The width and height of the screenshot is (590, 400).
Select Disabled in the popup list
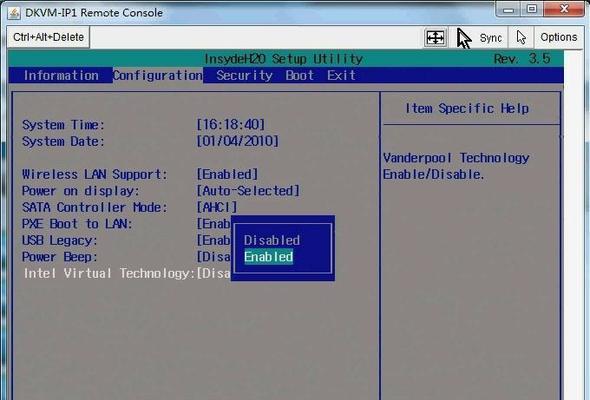tap(272, 240)
